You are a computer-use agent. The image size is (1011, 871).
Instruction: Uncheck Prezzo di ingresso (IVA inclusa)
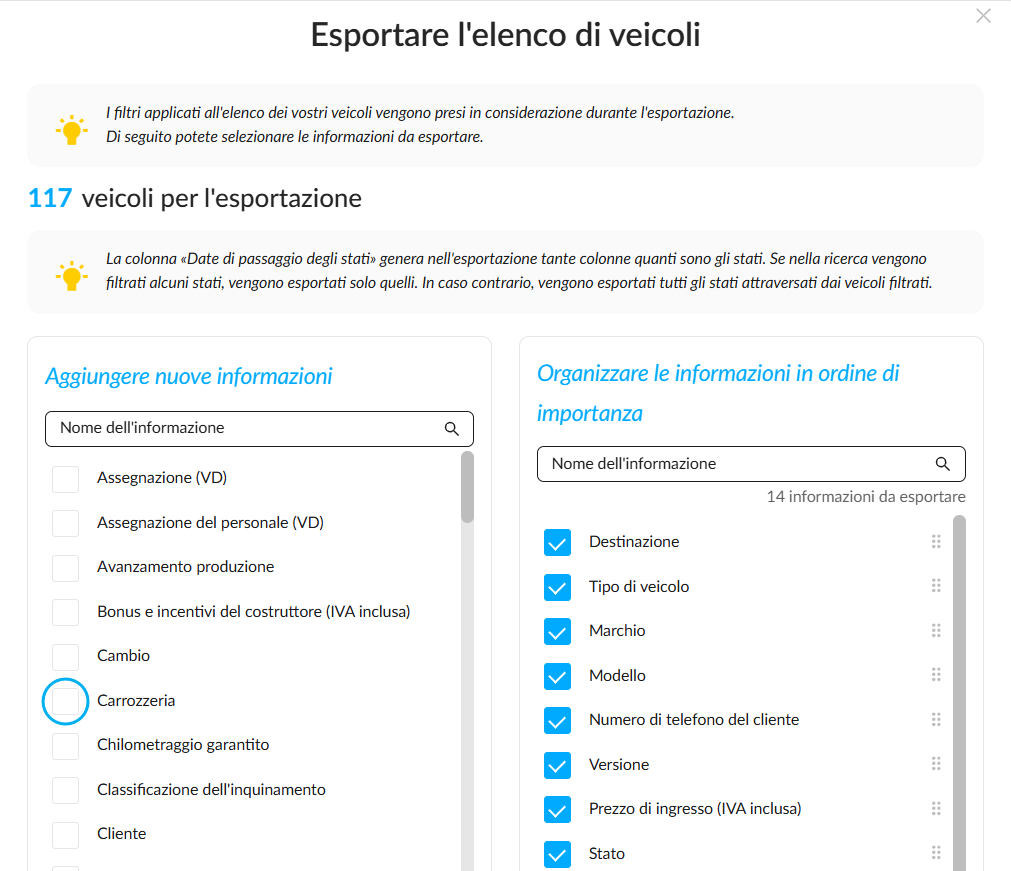pyautogui.click(x=557, y=809)
